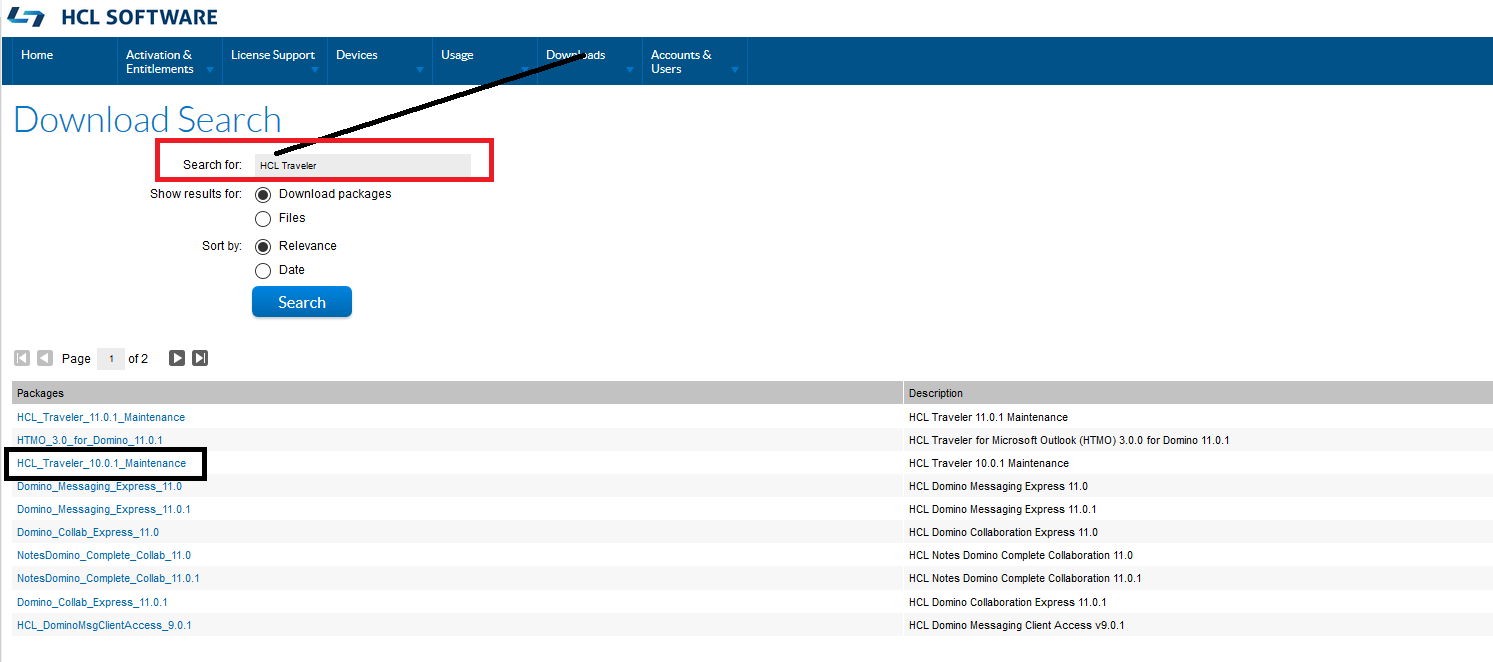Go to first page arrow icon
This screenshot has height=662, width=1493.
pyautogui.click(x=22, y=358)
